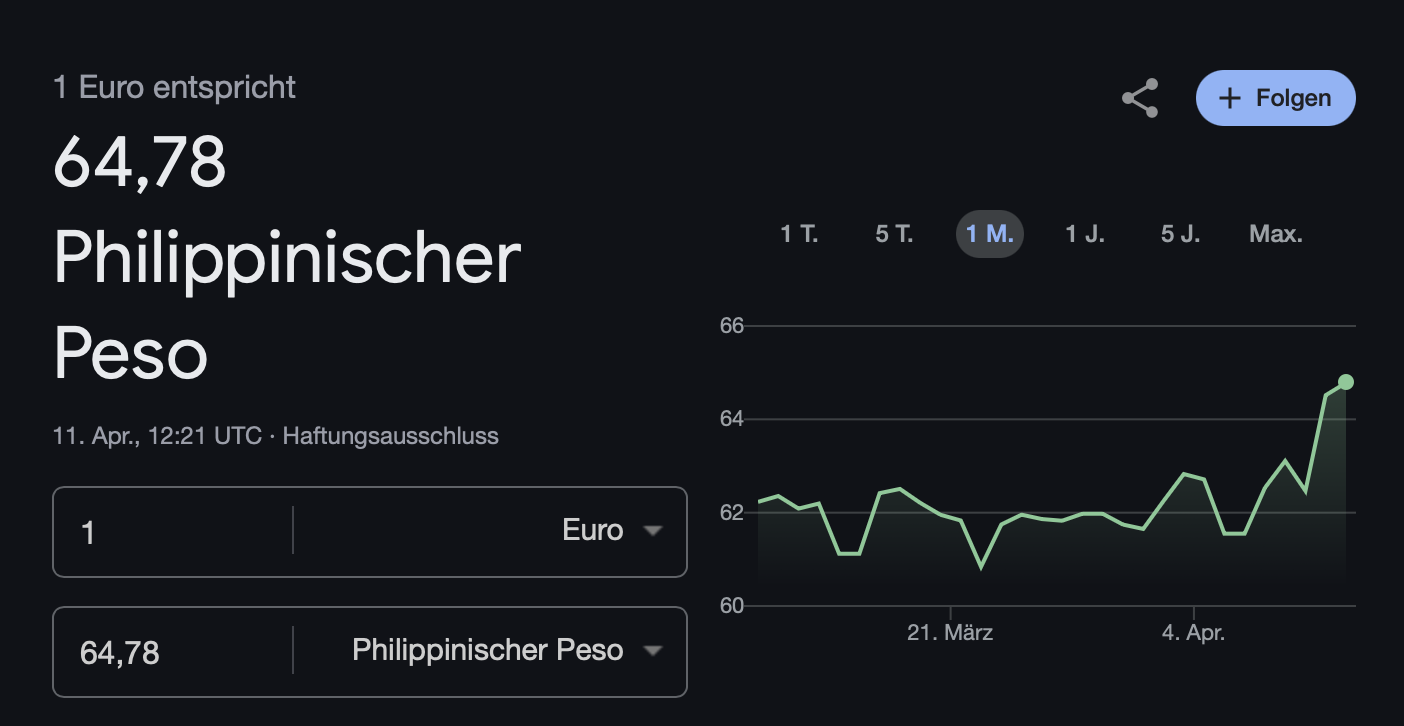Viewport: 1404px width, 726px height.
Task: Open the Haftungsausschluss disclaimer link
Action: pyautogui.click(x=390, y=436)
